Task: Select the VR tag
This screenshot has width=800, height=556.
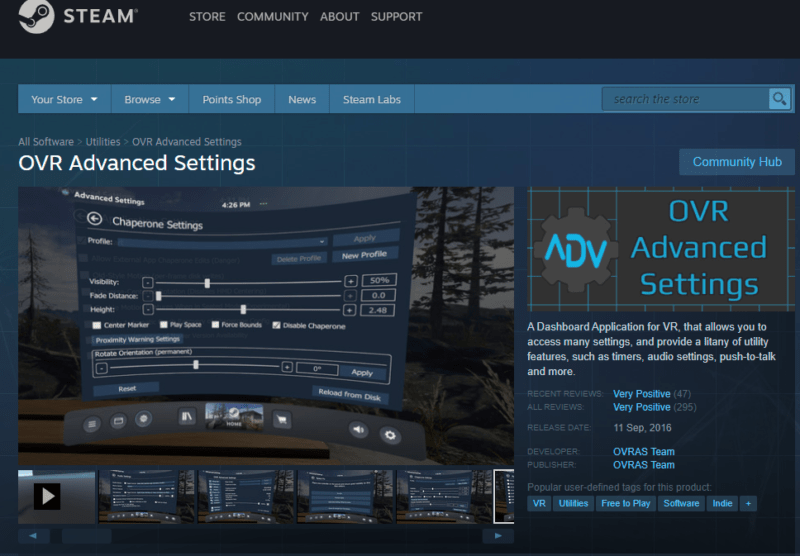Action: (539, 503)
